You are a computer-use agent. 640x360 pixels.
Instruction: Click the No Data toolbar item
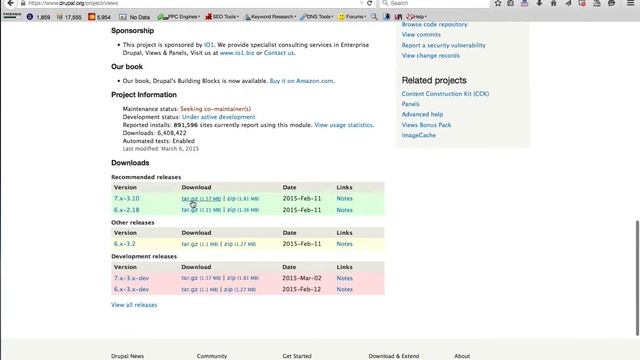135,17
